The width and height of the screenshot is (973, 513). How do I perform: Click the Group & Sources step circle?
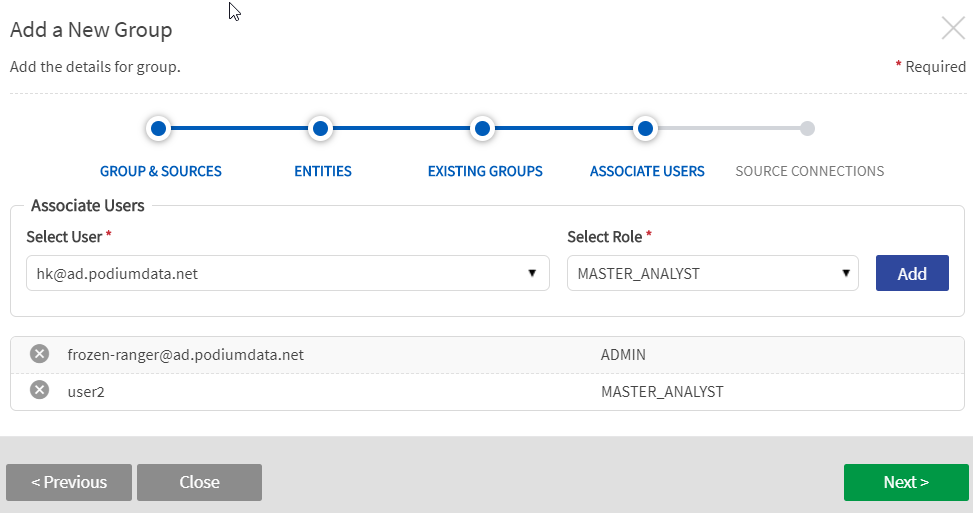coord(158,128)
